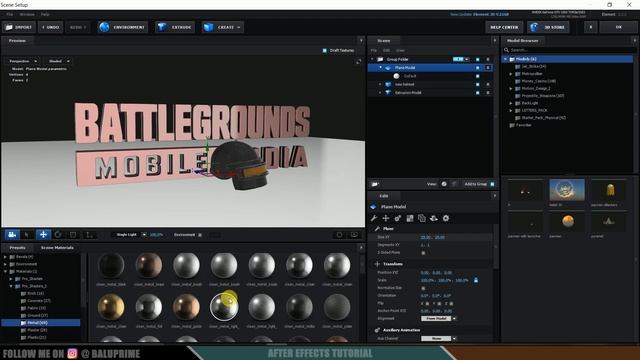Select the axis anchor tool in preview toolbar
The height and width of the screenshot is (360, 640).
89,235
